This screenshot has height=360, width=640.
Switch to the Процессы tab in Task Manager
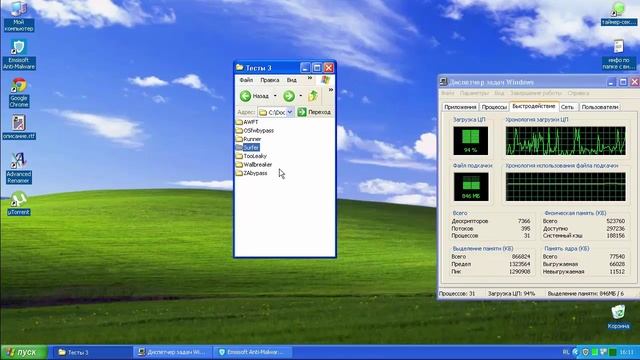coord(494,107)
